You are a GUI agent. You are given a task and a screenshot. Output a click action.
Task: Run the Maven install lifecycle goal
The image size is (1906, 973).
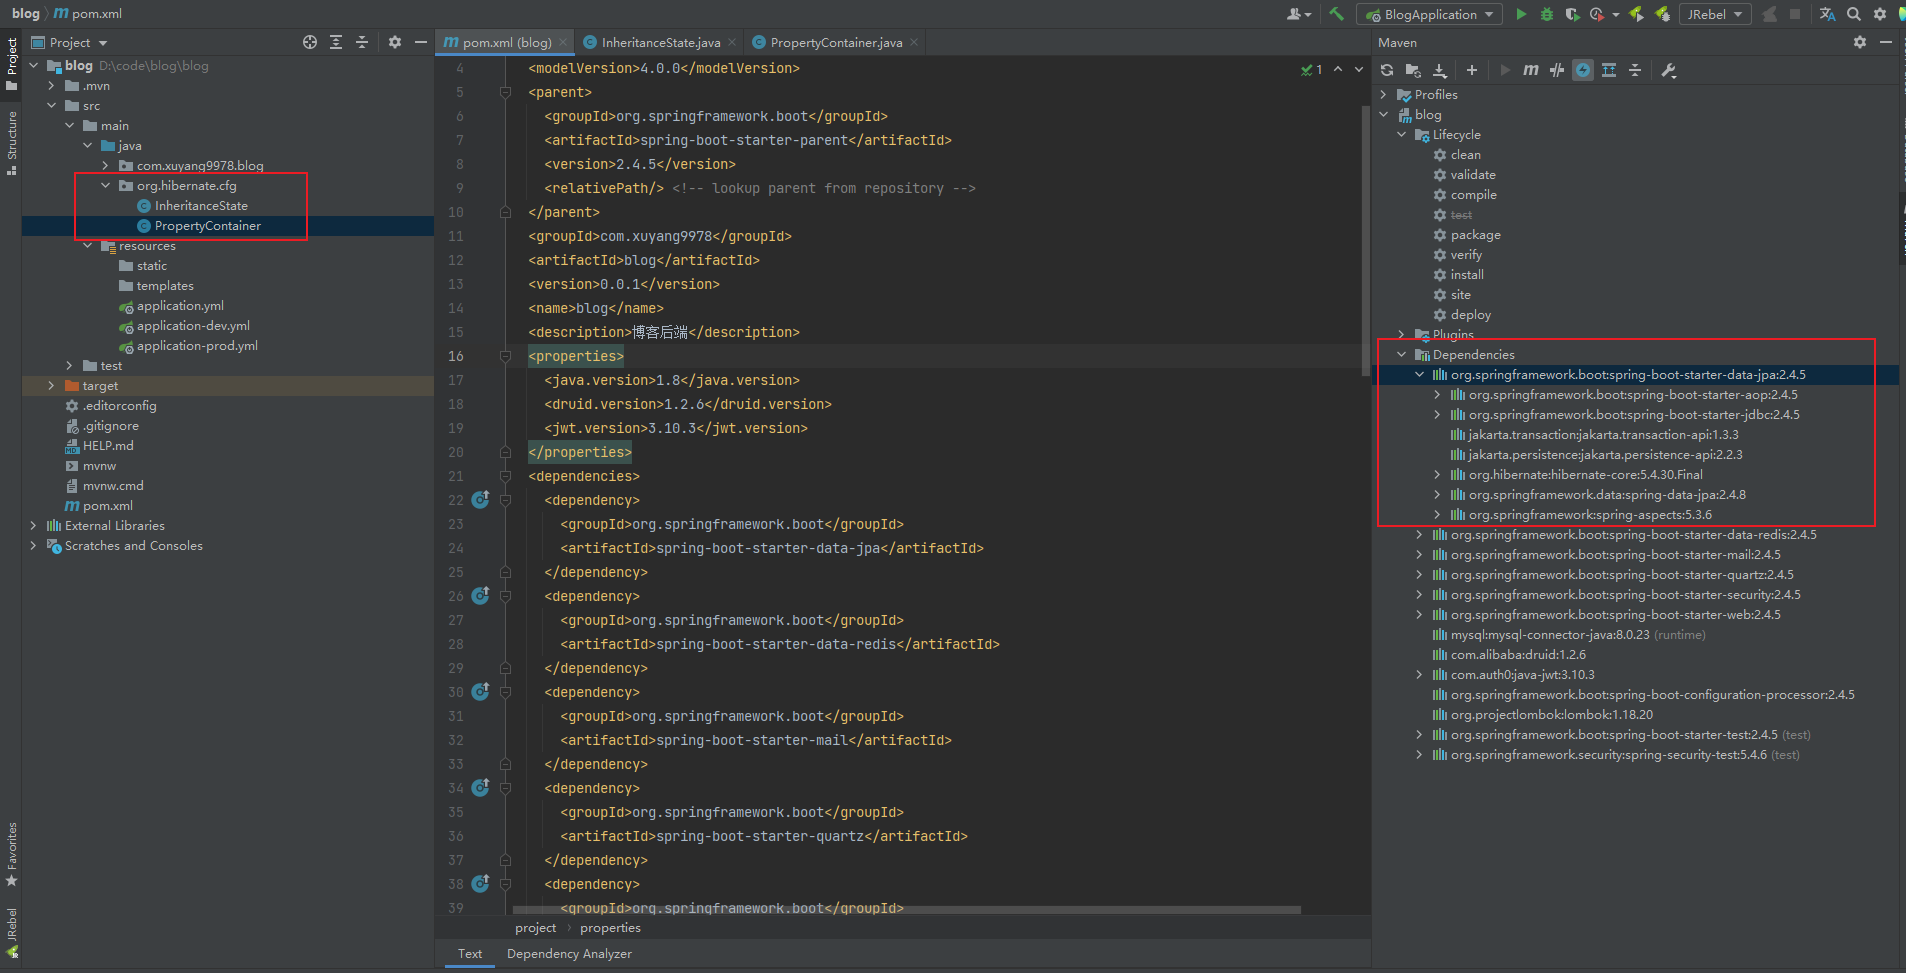(x=1466, y=275)
